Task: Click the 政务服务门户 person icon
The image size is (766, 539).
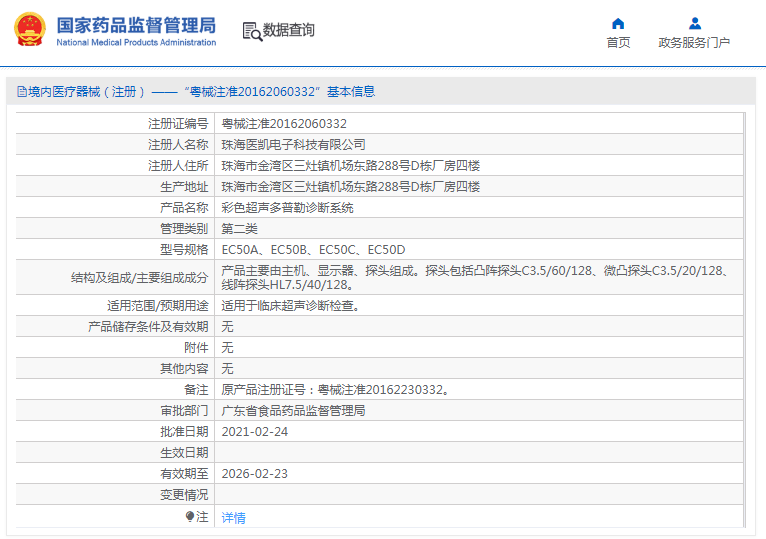Action: [694, 23]
